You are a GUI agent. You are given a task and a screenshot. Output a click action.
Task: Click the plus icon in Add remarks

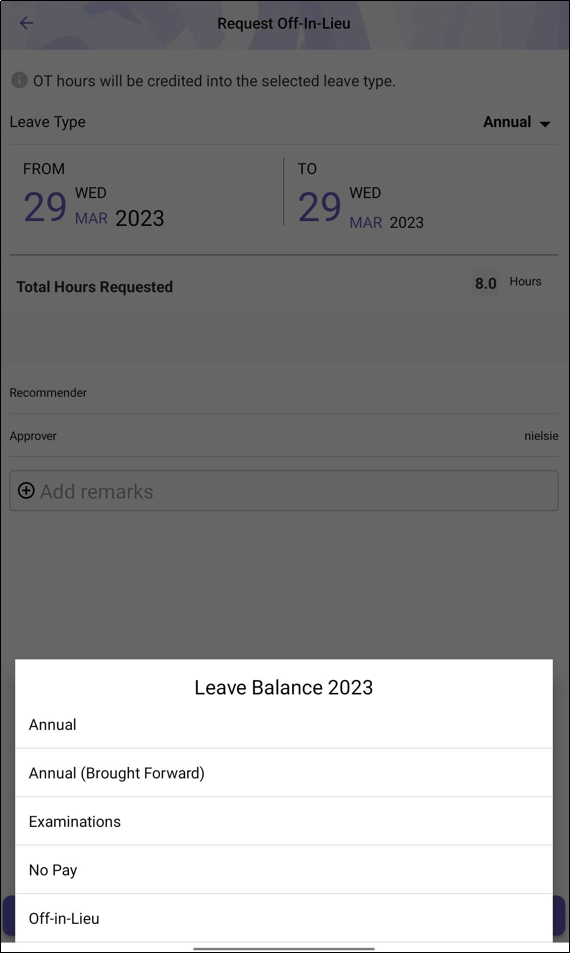coord(26,490)
